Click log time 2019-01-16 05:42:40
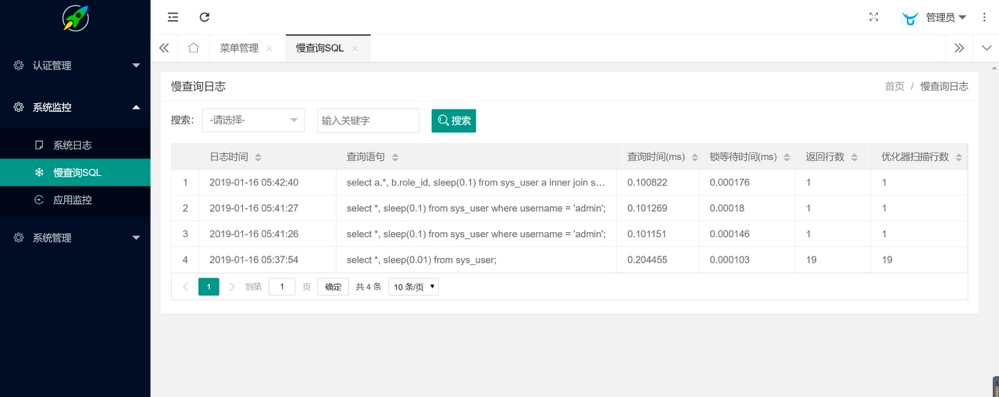 point(254,183)
